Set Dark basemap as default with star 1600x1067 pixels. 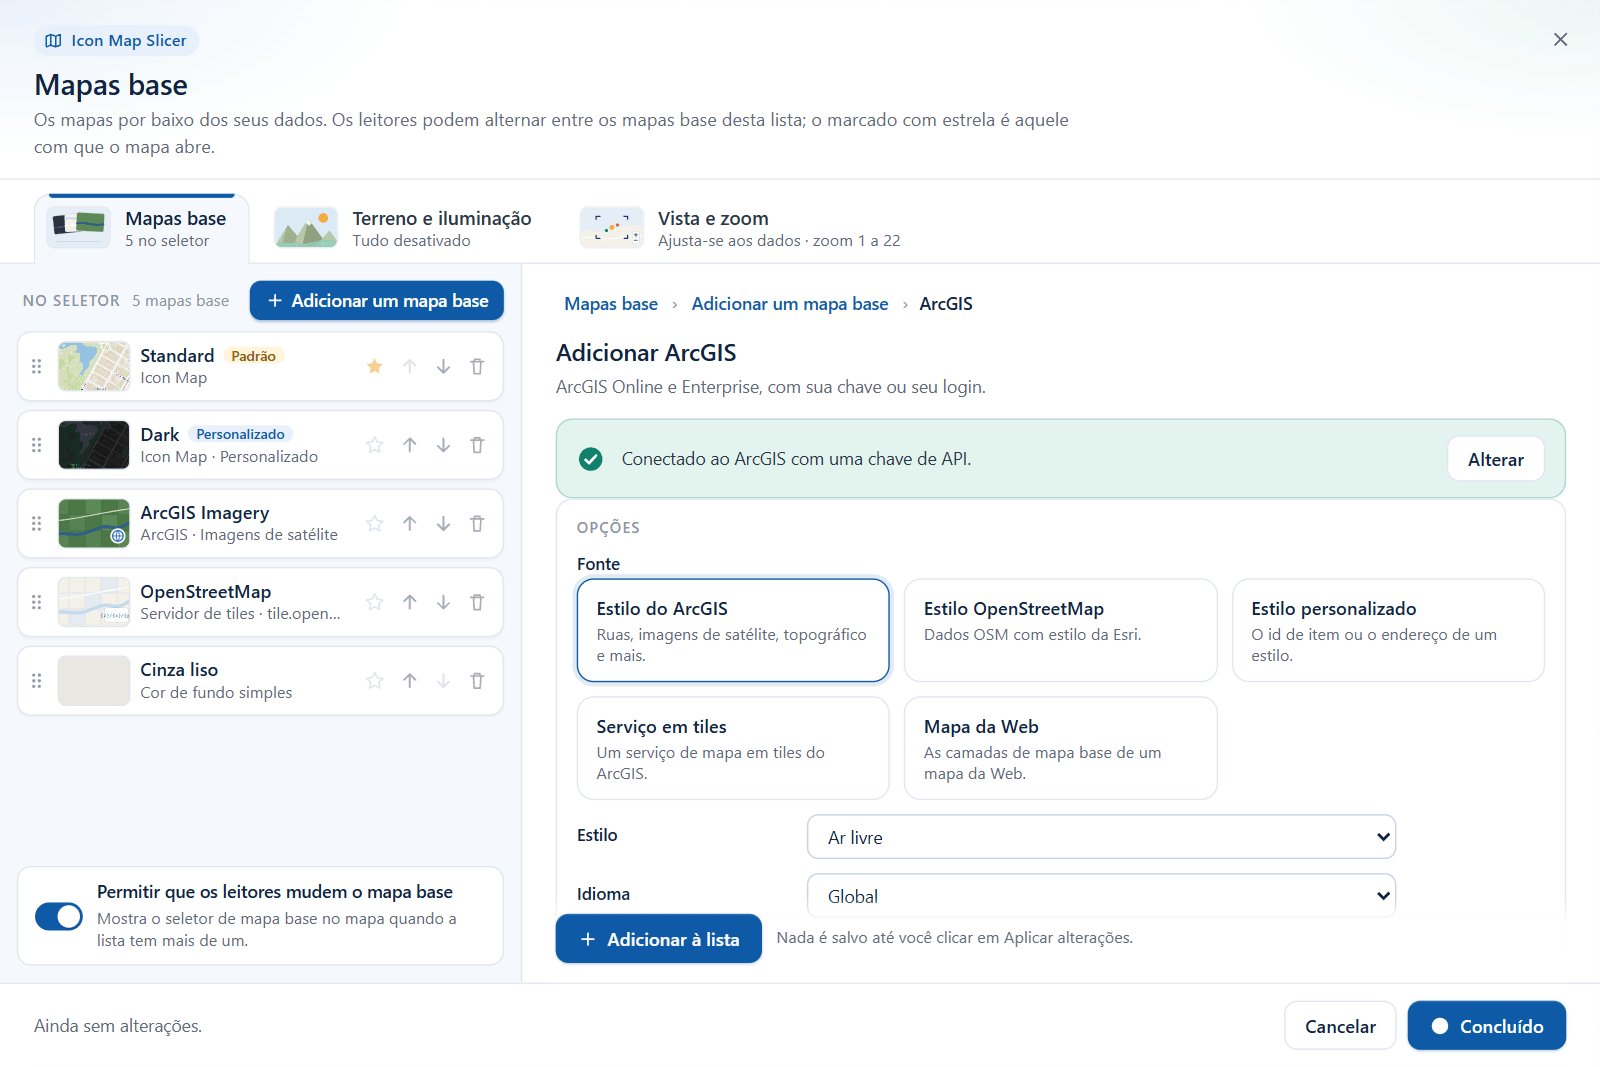(375, 445)
